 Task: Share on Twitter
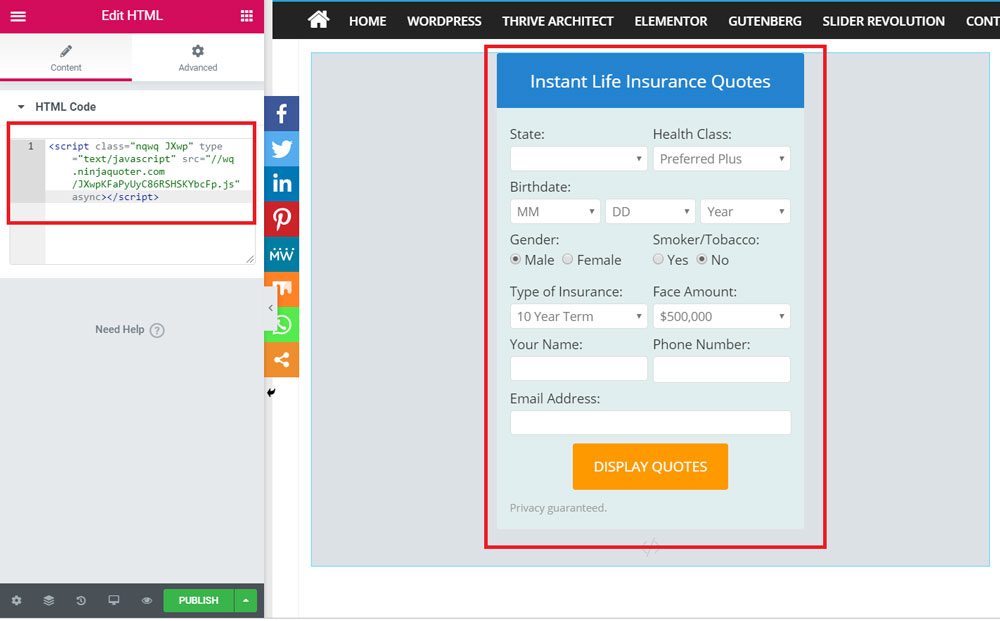point(281,149)
